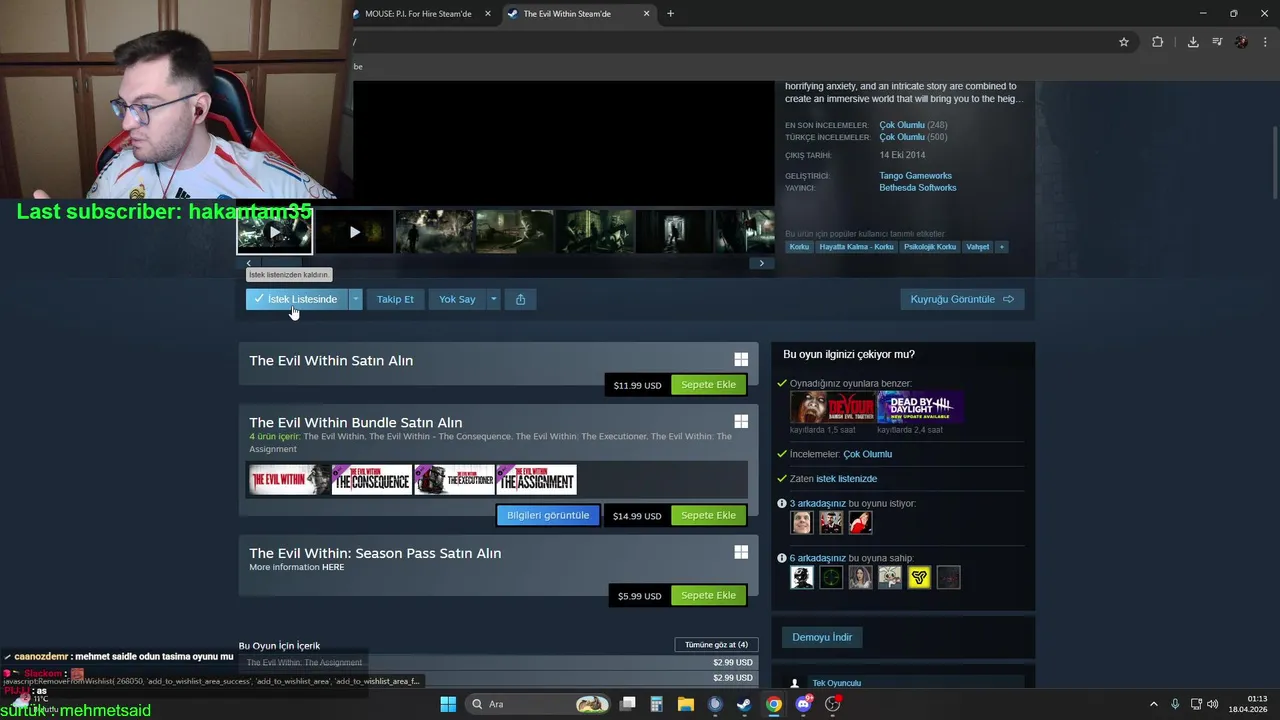Open The Executioner bundle item image
Image resolution: width=1280 pixels, height=720 pixels.
[x=454, y=480]
